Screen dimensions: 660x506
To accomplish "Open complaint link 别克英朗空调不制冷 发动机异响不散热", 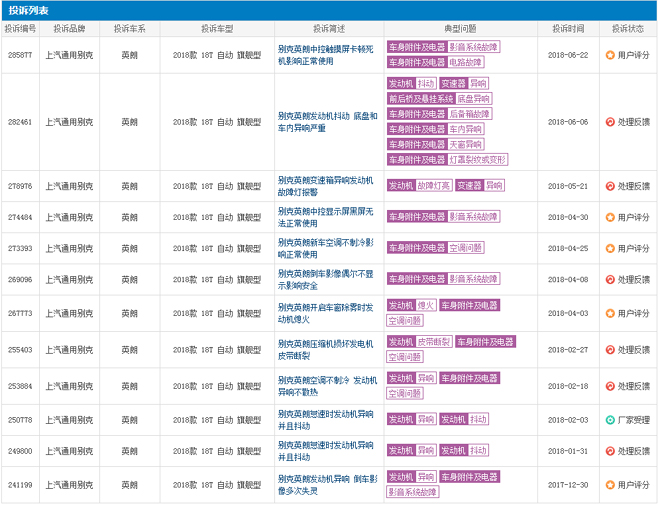I will 327,386.
